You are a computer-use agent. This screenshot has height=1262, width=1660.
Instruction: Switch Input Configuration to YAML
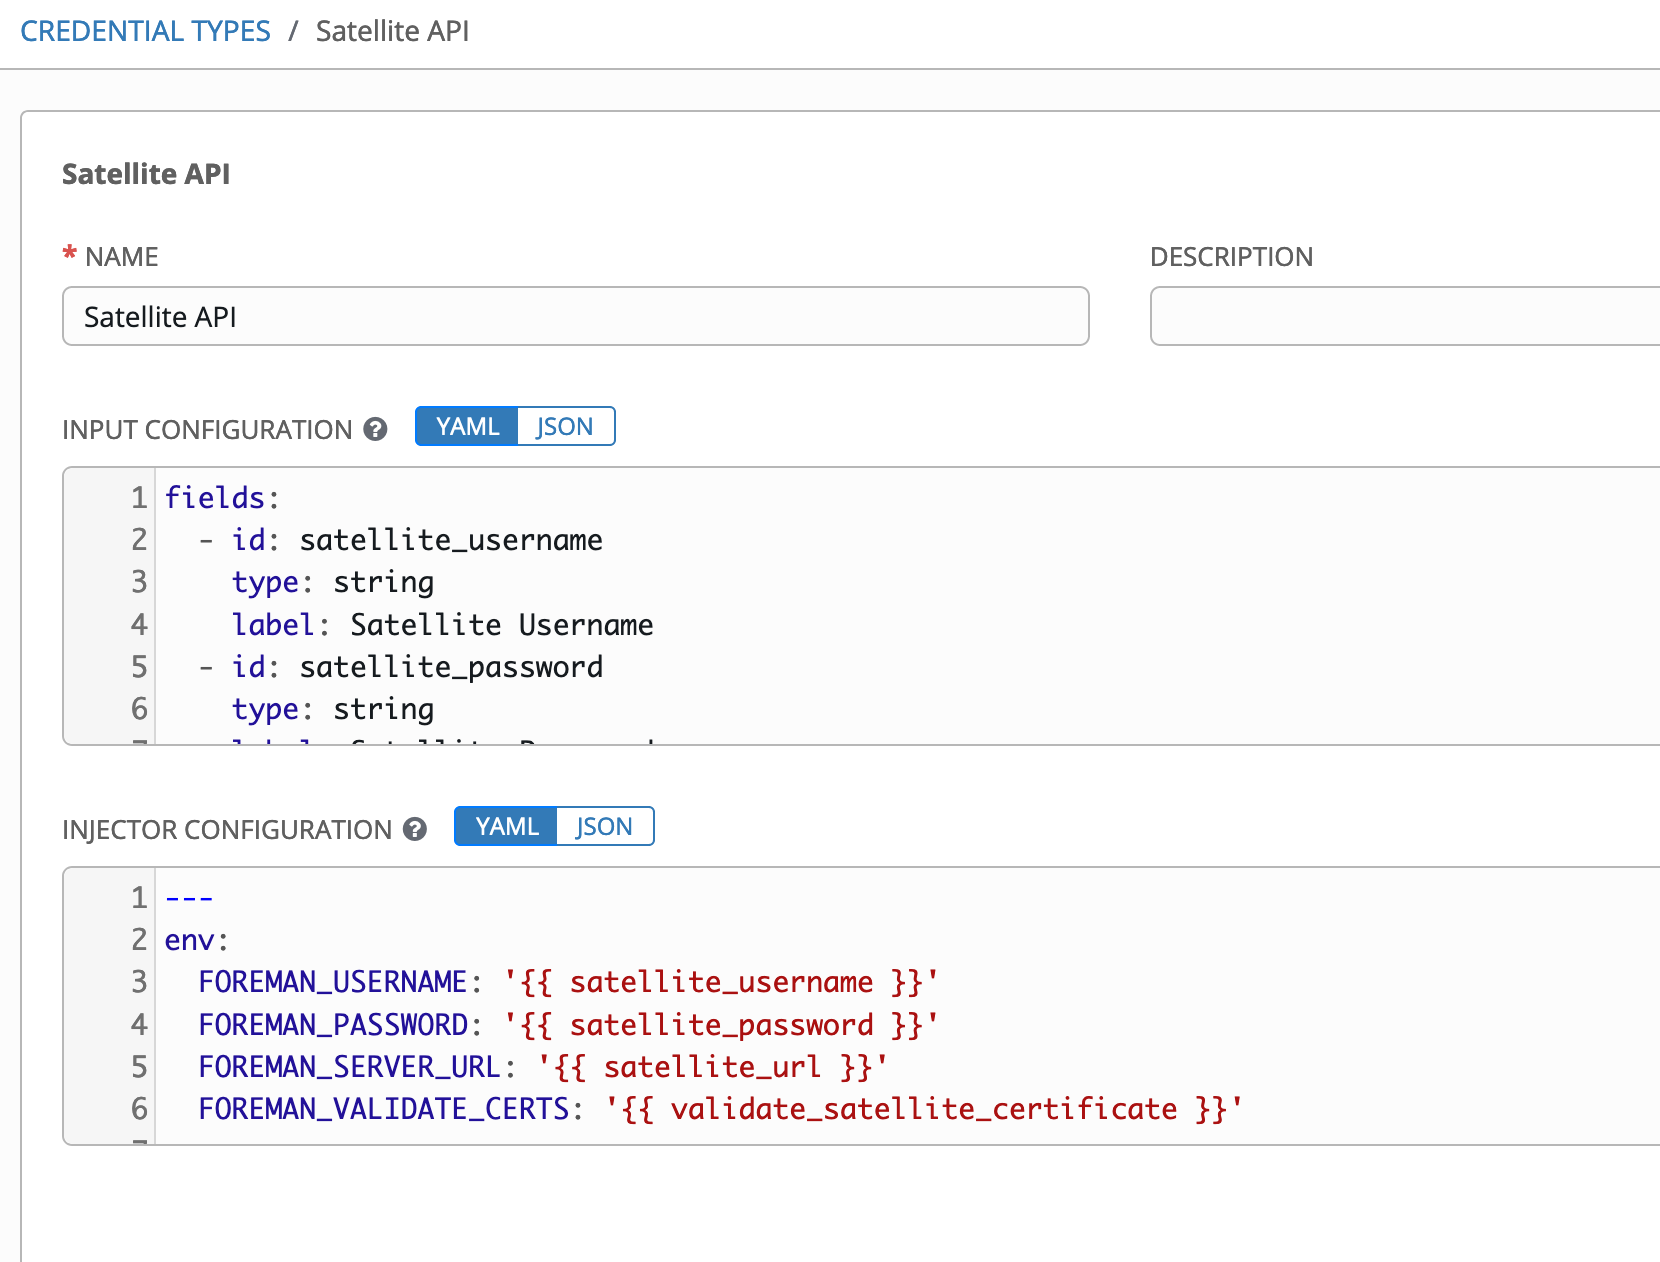pos(467,427)
